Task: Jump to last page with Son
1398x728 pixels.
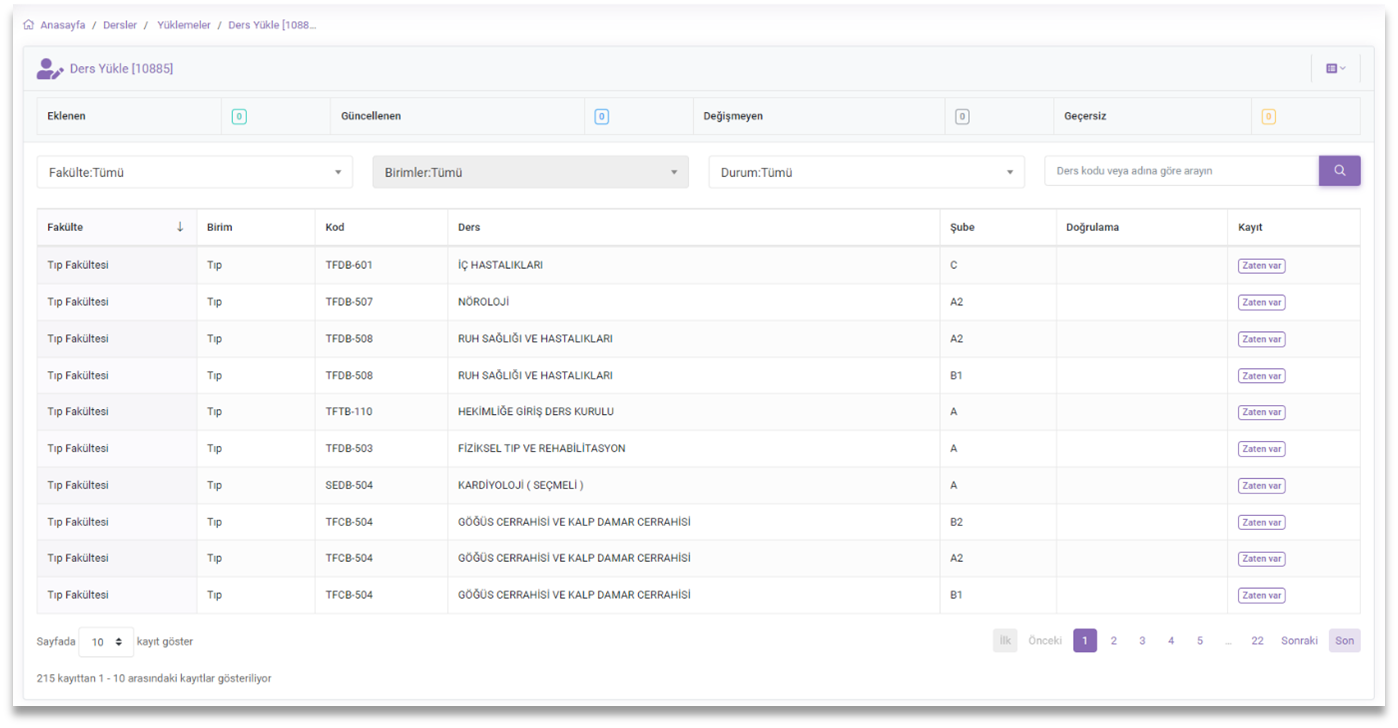Action: point(1344,641)
